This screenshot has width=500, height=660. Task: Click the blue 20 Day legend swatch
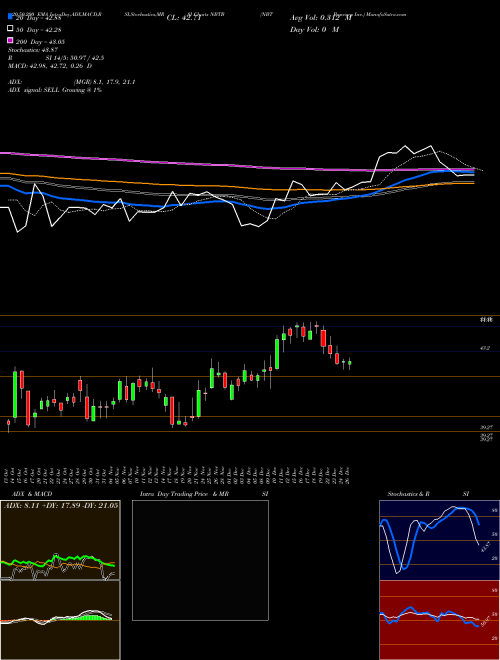(10, 17)
